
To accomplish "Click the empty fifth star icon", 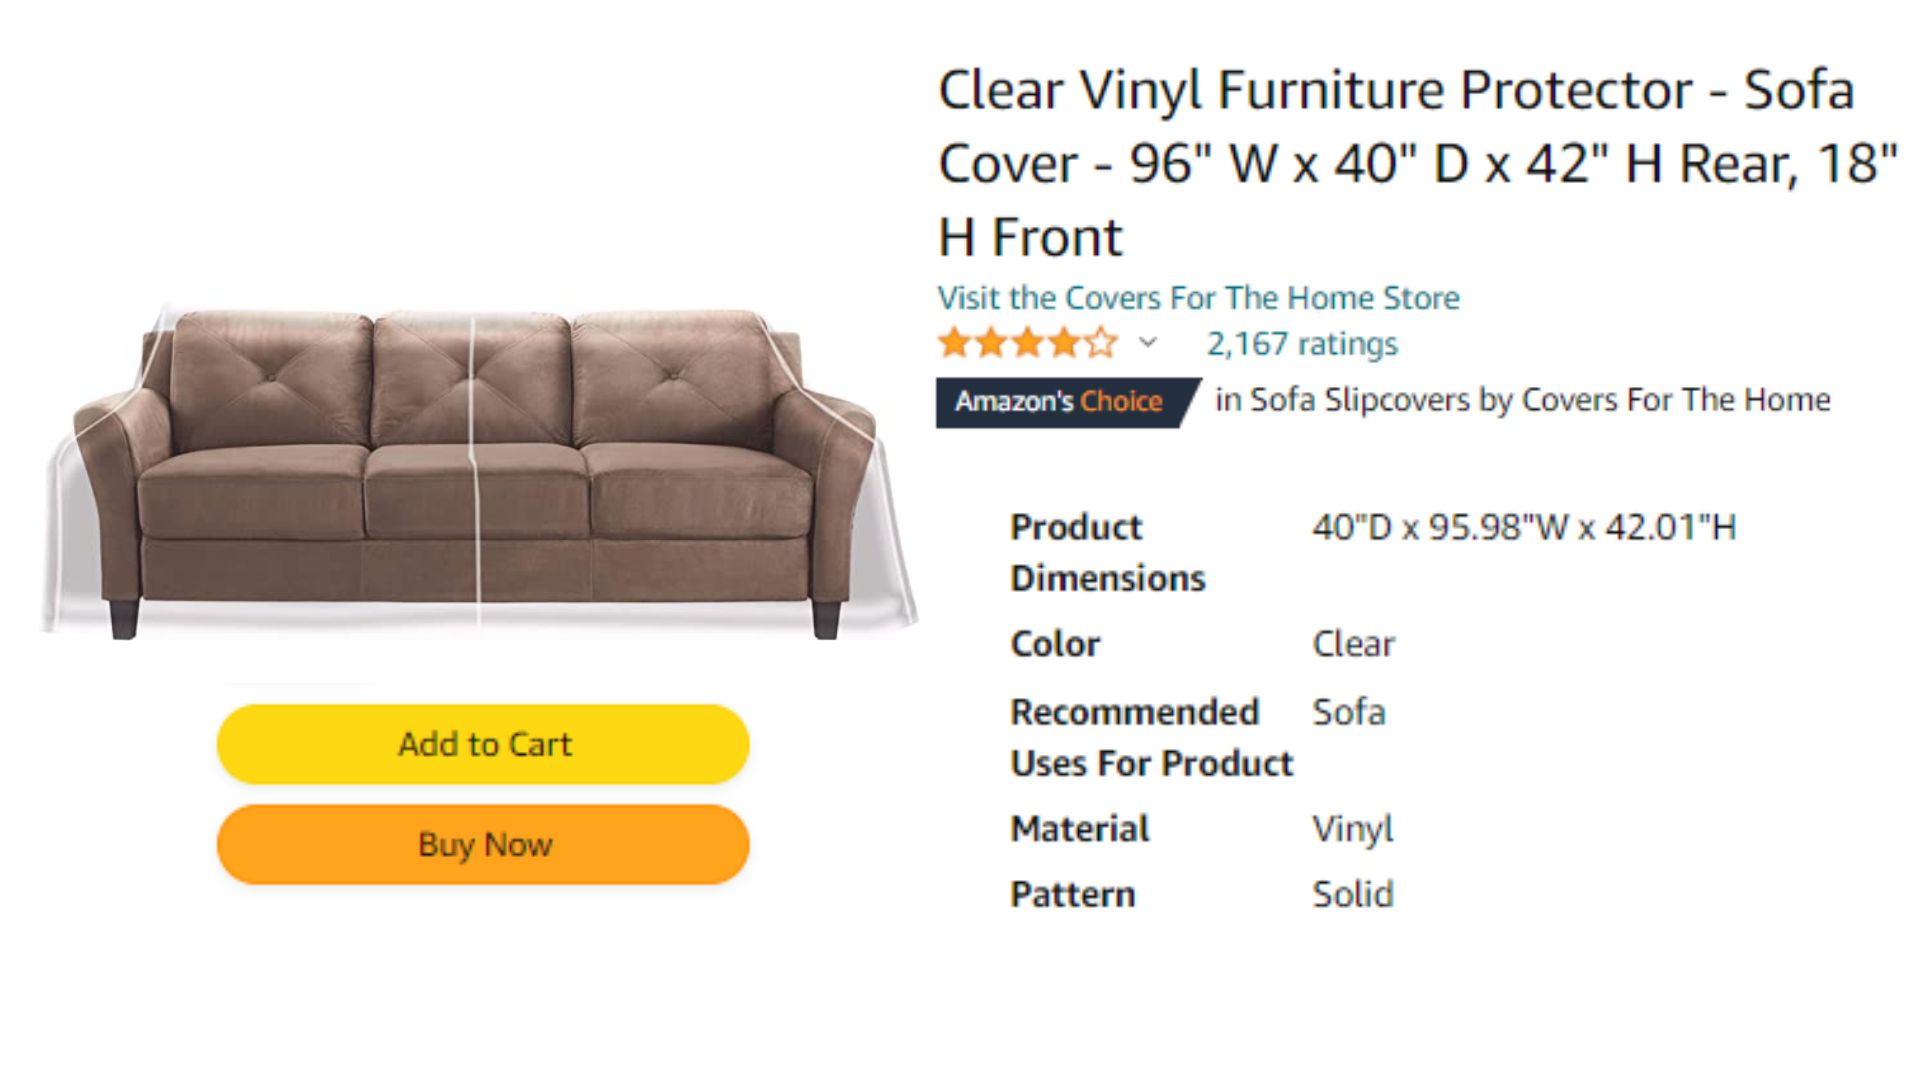I will pyautogui.click(x=1100, y=343).
